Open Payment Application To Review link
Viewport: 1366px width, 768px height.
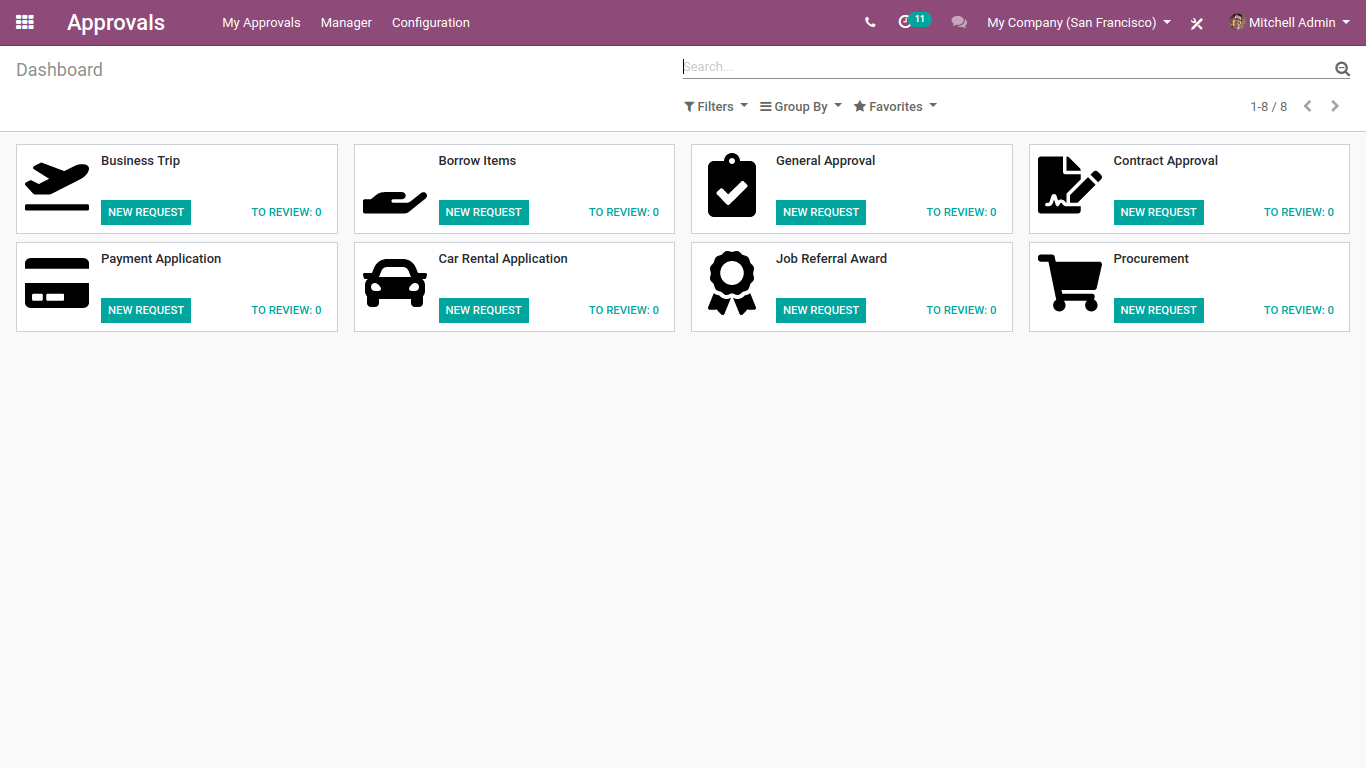(x=287, y=310)
